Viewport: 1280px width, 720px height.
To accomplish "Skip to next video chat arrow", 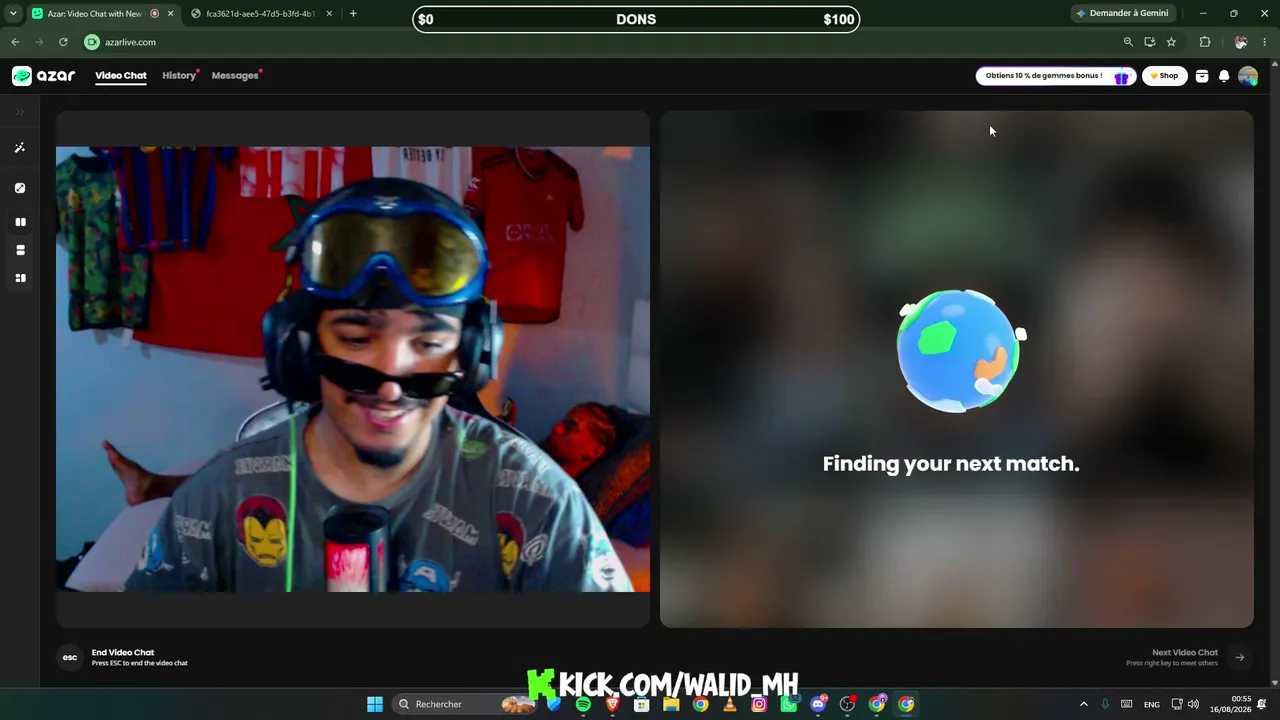I will 1239,657.
